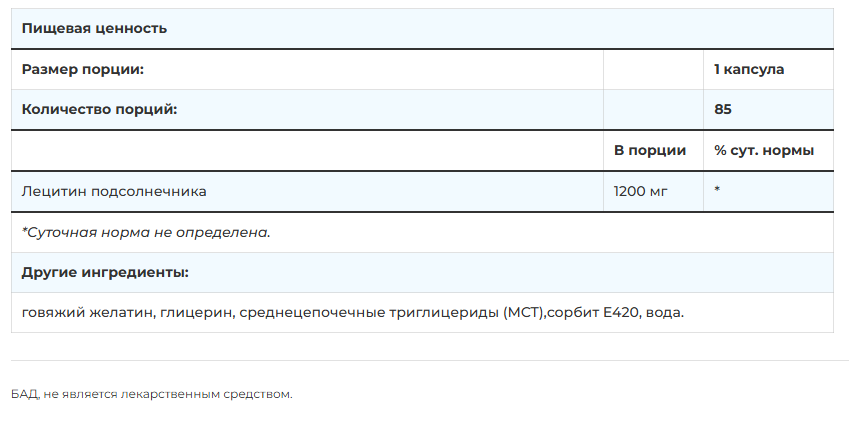
Task: Click the "Лецитин подсолнечника" ingredient row
Action: pos(114,191)
